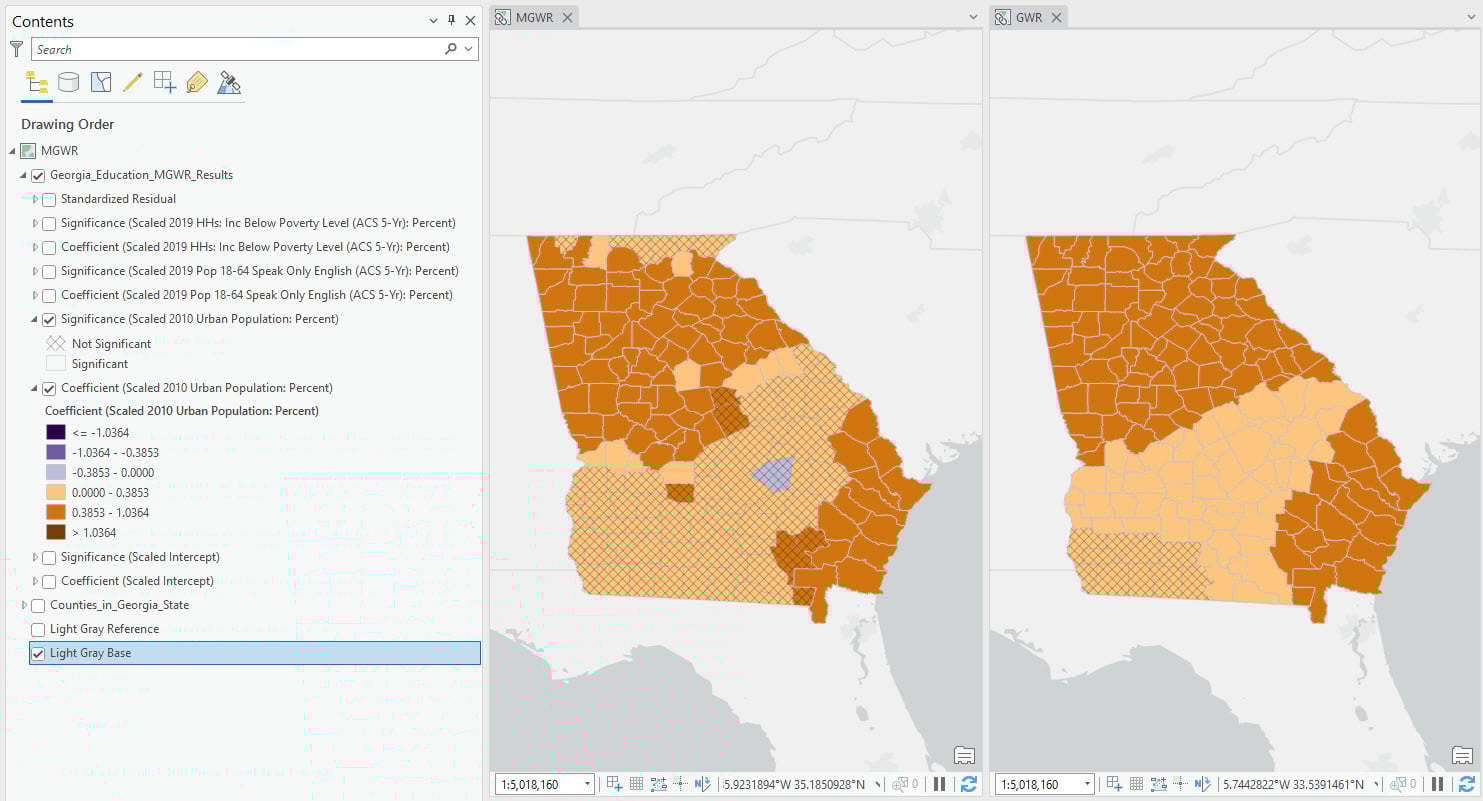Switch to List By Data Source view
The width and height of the screenshot is (1483, 801).
click(x=68, y=83)
